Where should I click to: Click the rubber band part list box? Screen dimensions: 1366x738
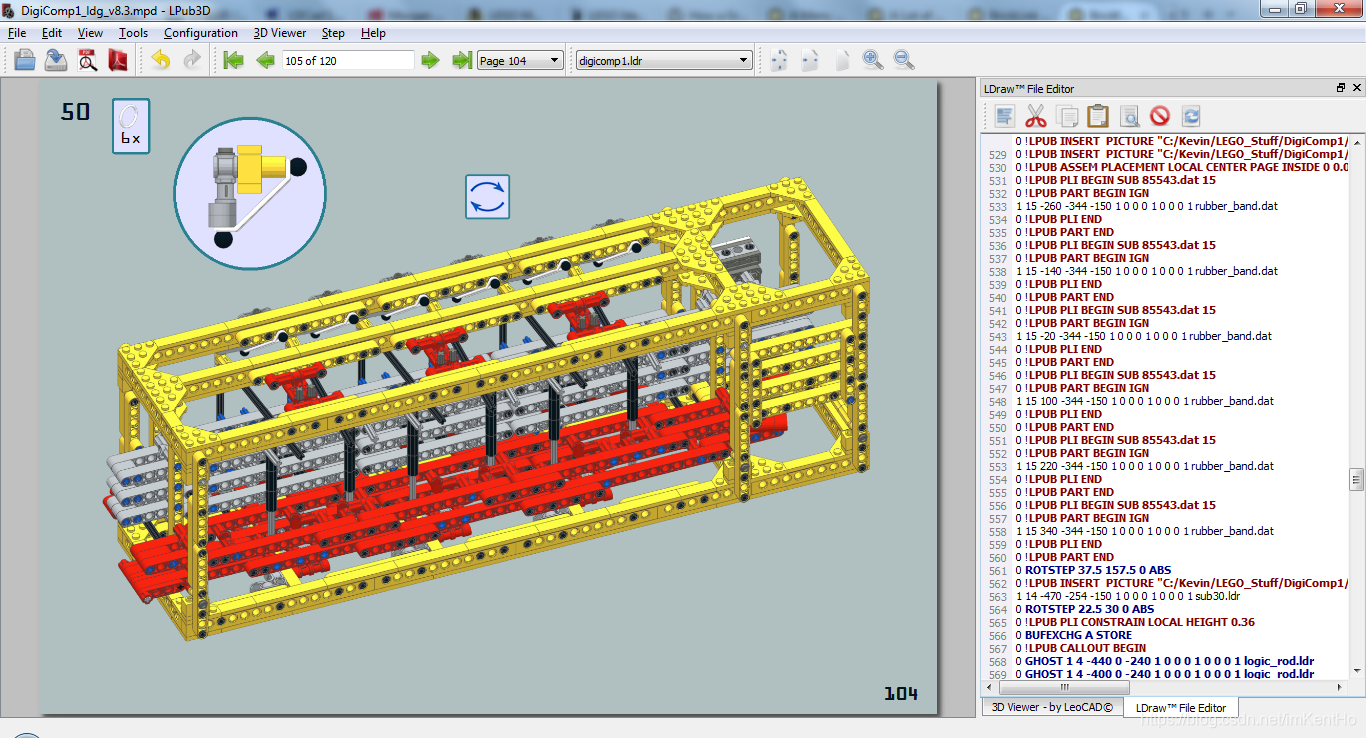click(131, 126)
